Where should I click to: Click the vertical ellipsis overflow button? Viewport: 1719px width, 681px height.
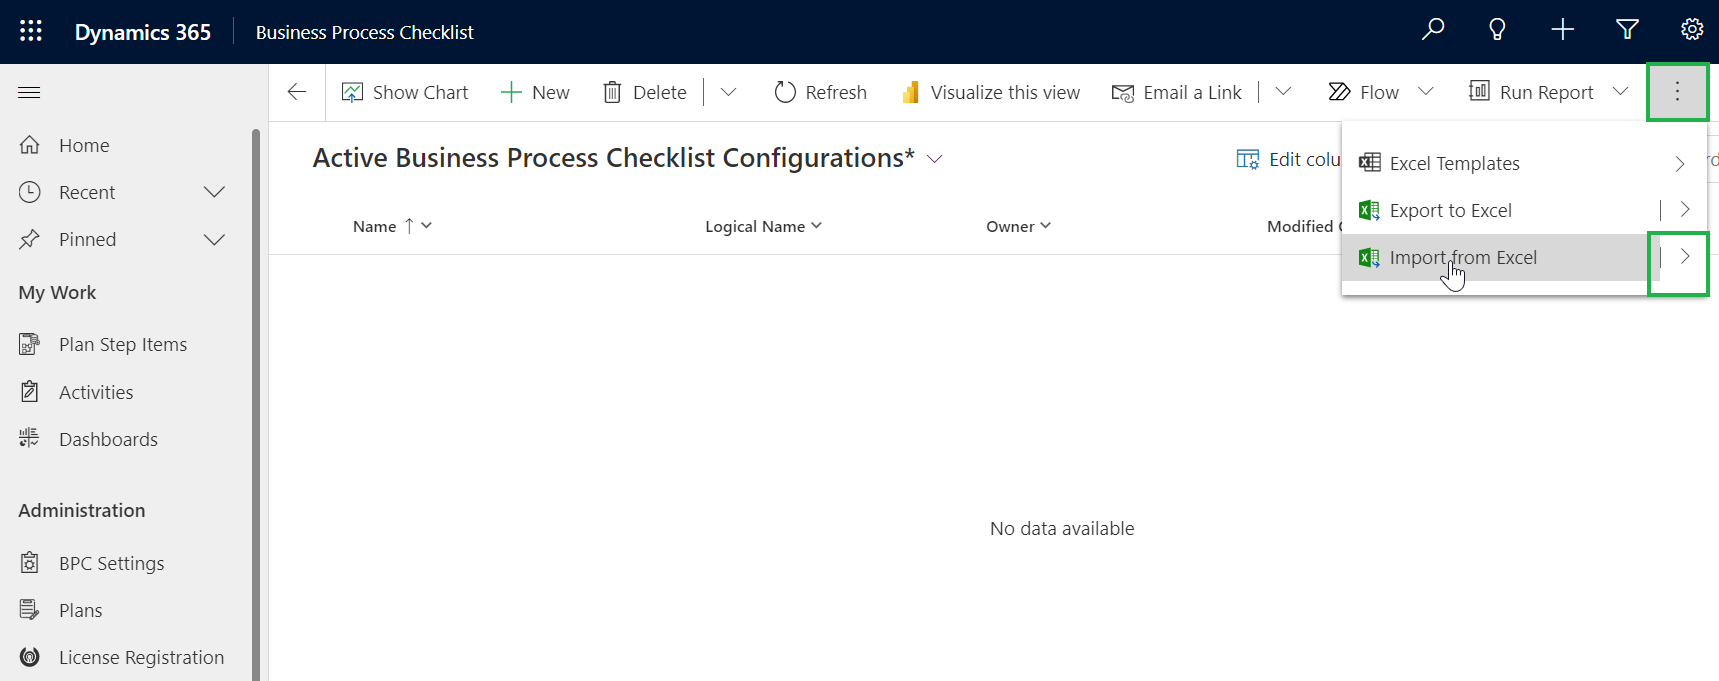pyautogui.click(x=1677, y=92)
